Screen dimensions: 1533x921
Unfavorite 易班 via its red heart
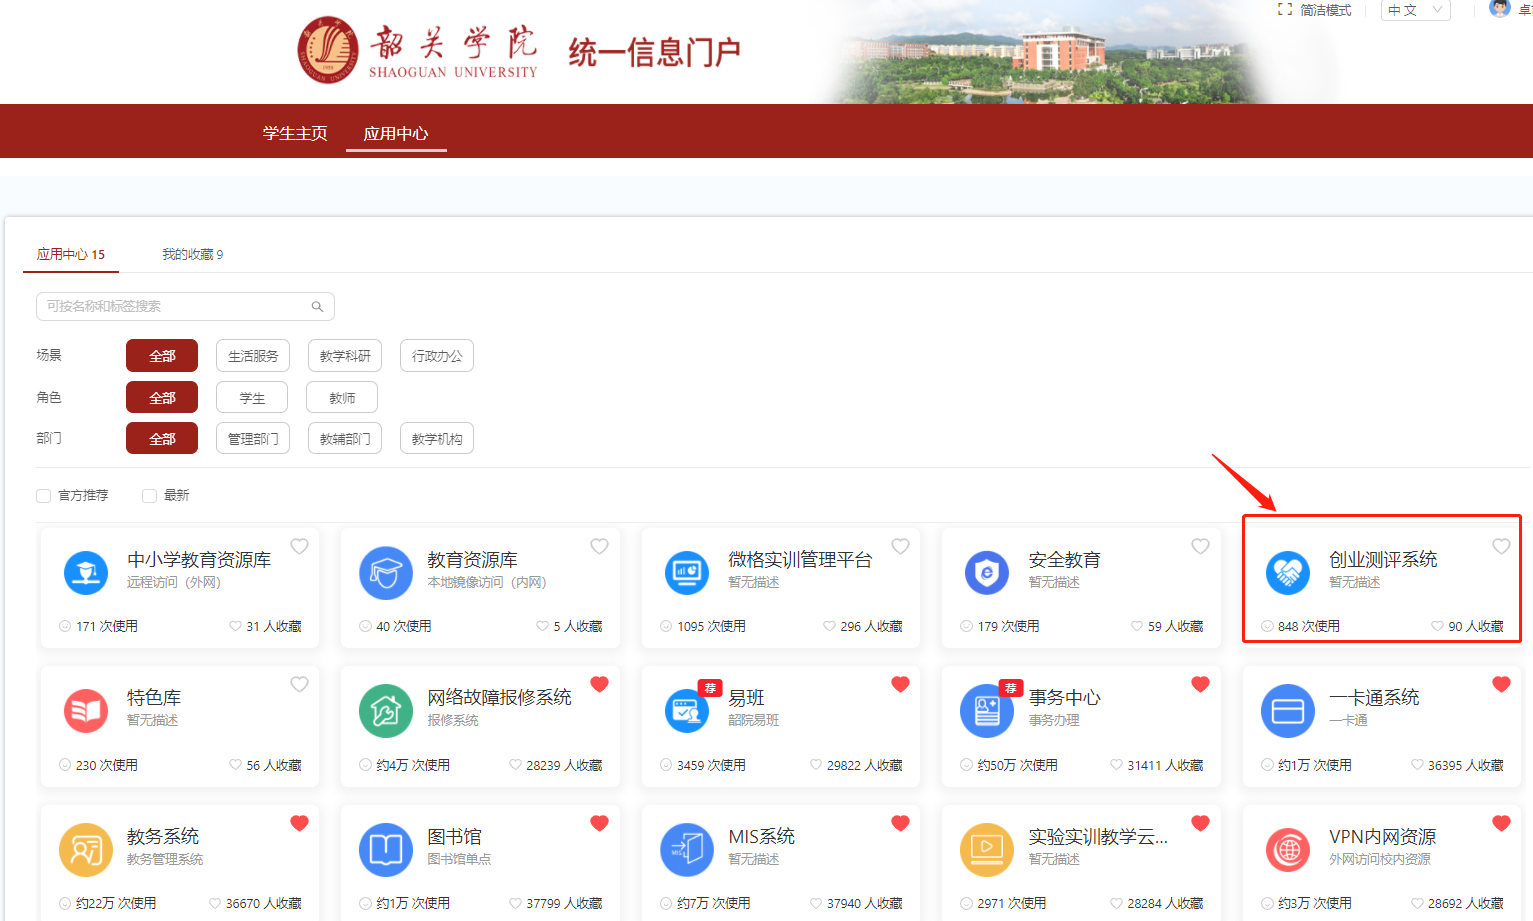click(x=900, y=684)
